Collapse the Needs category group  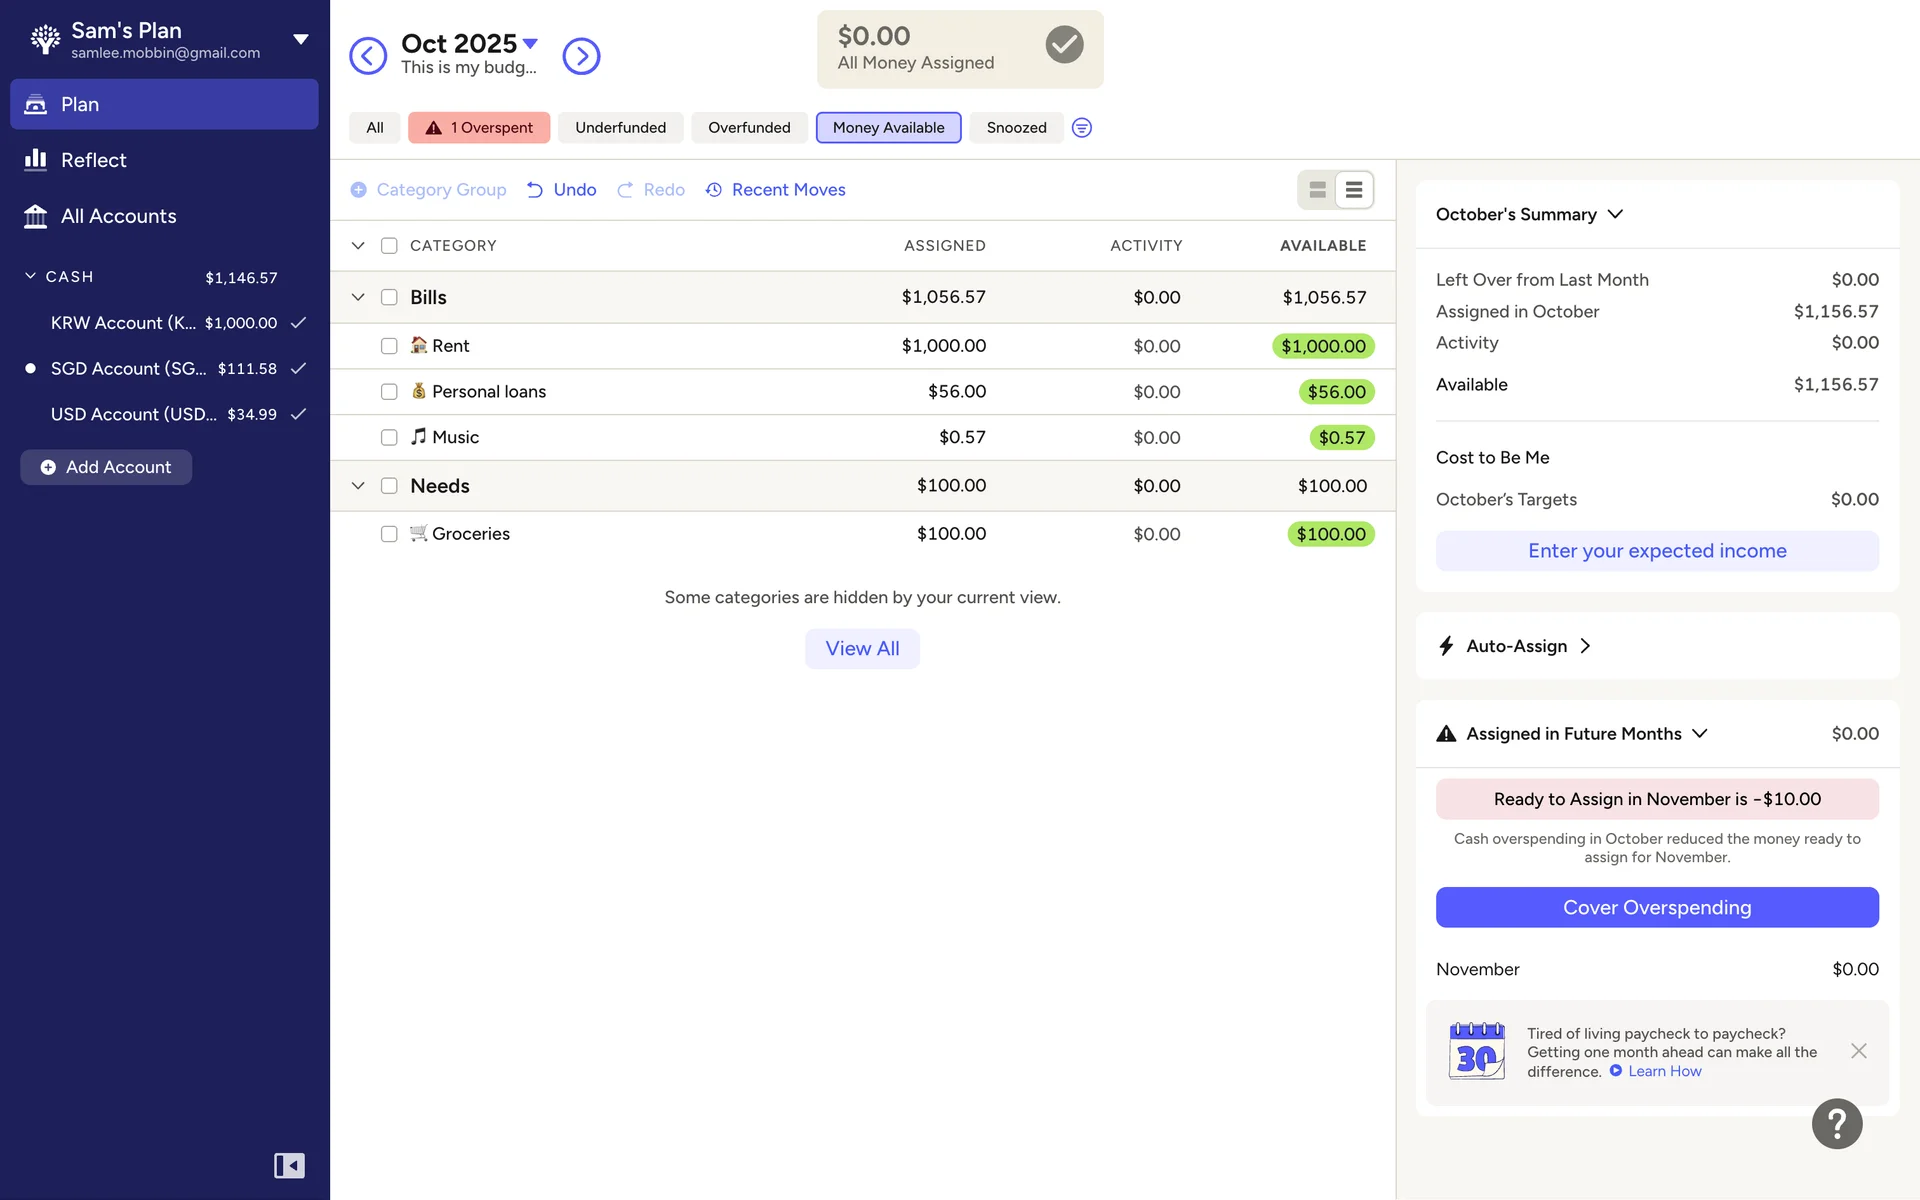click(x=358, y=486)
